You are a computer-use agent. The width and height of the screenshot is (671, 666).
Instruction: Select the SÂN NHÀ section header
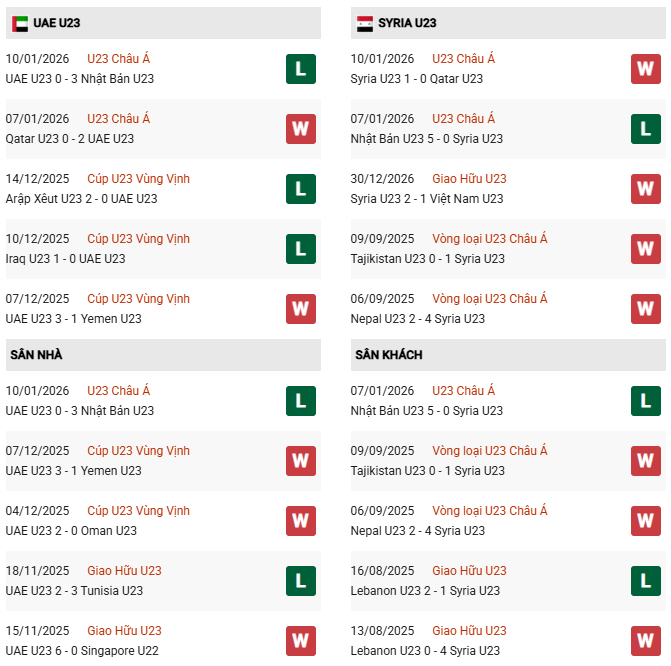click(37, 355)
